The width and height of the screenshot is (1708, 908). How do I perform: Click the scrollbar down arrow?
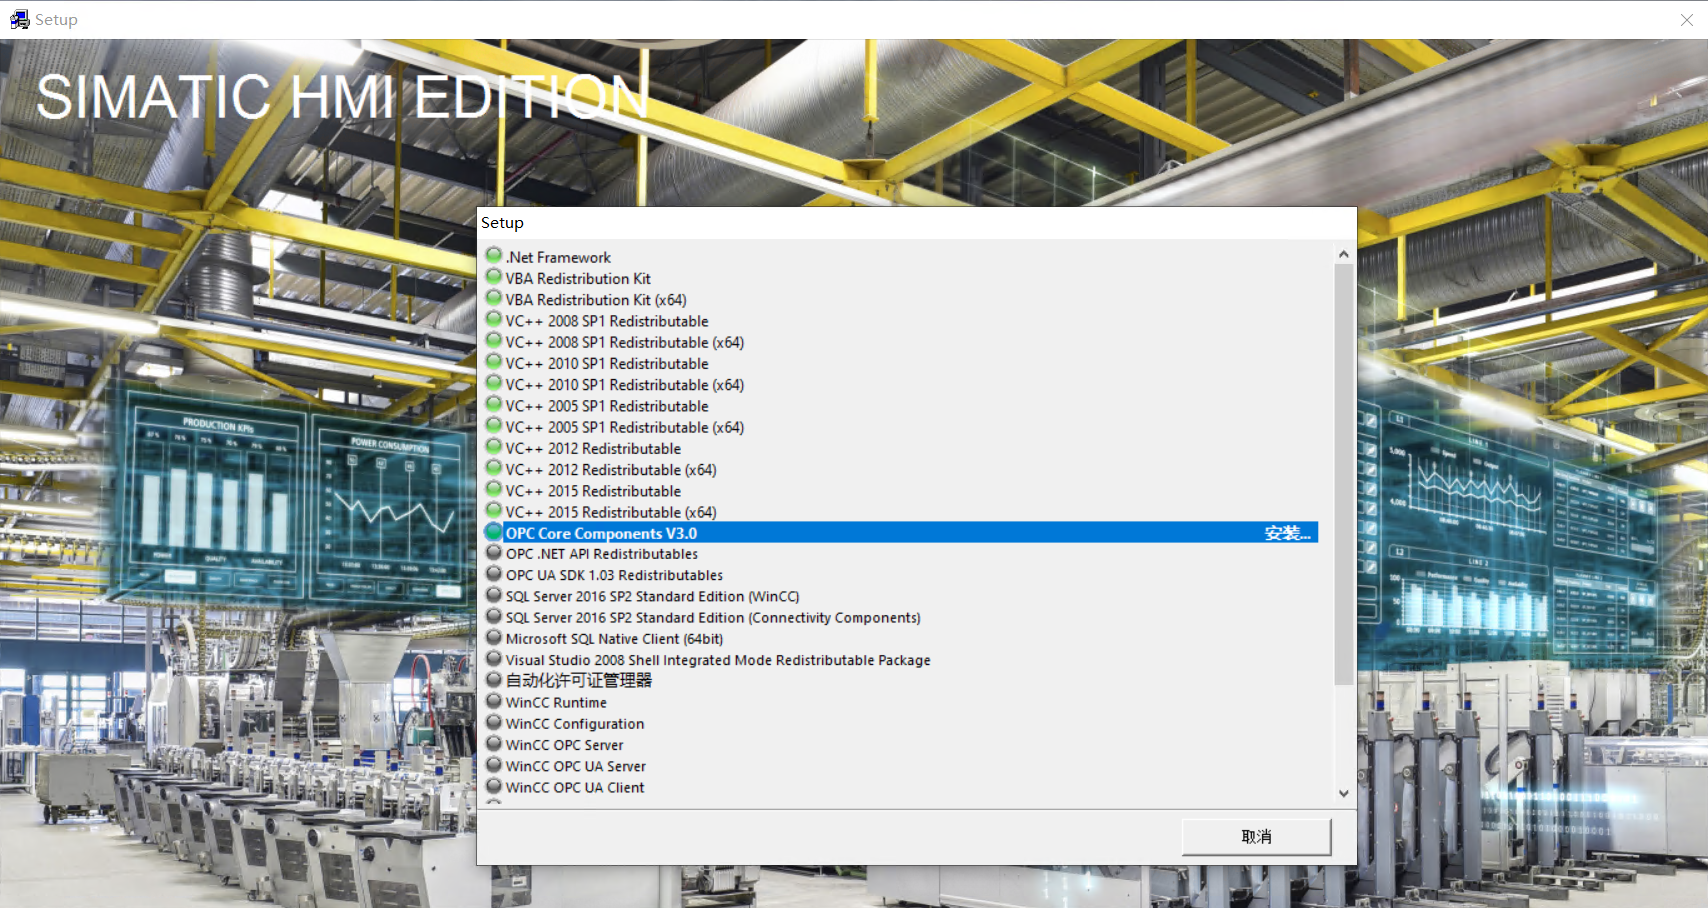pyautogui.click(x=1343, y=792)
